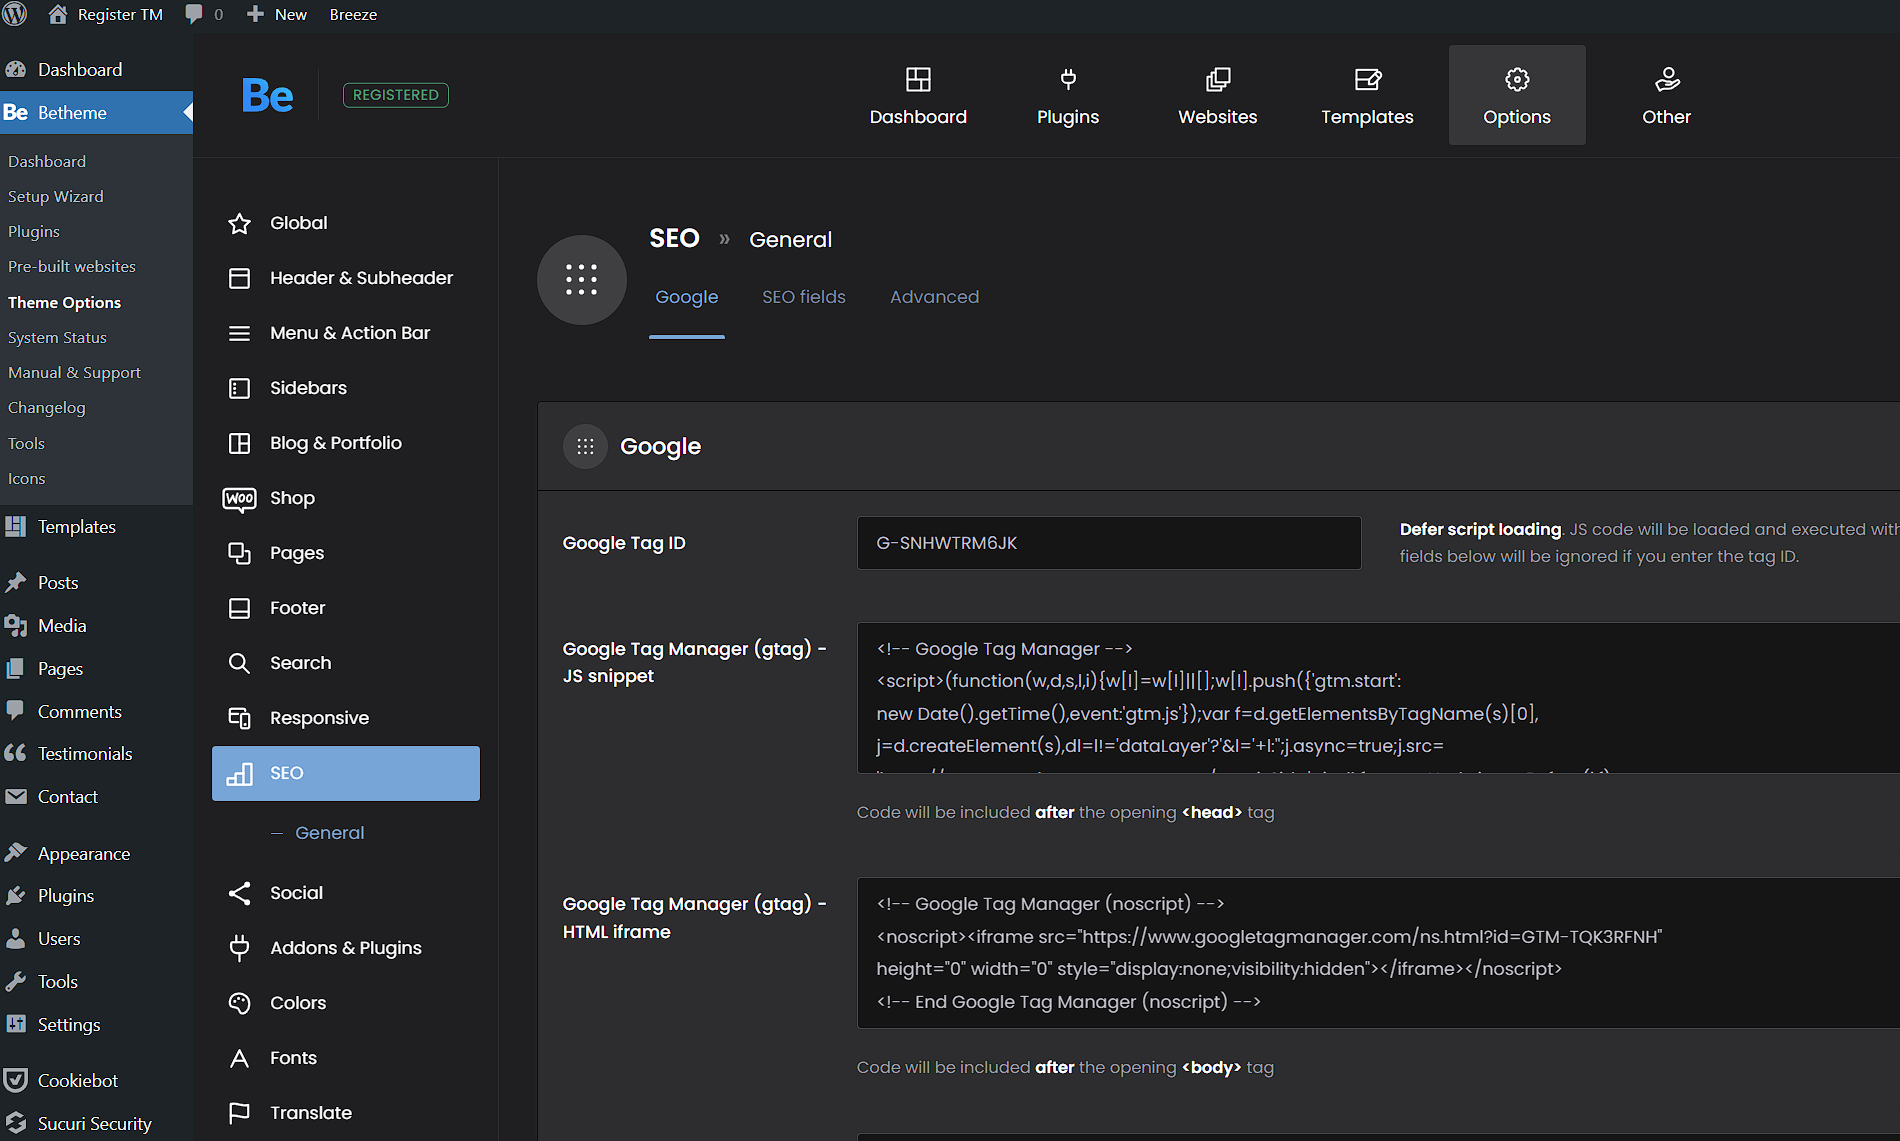Click the Header & Subheader icon
Image resolution: width=1900 pixels, height=1141 pixels.
[x=239, y=278]
